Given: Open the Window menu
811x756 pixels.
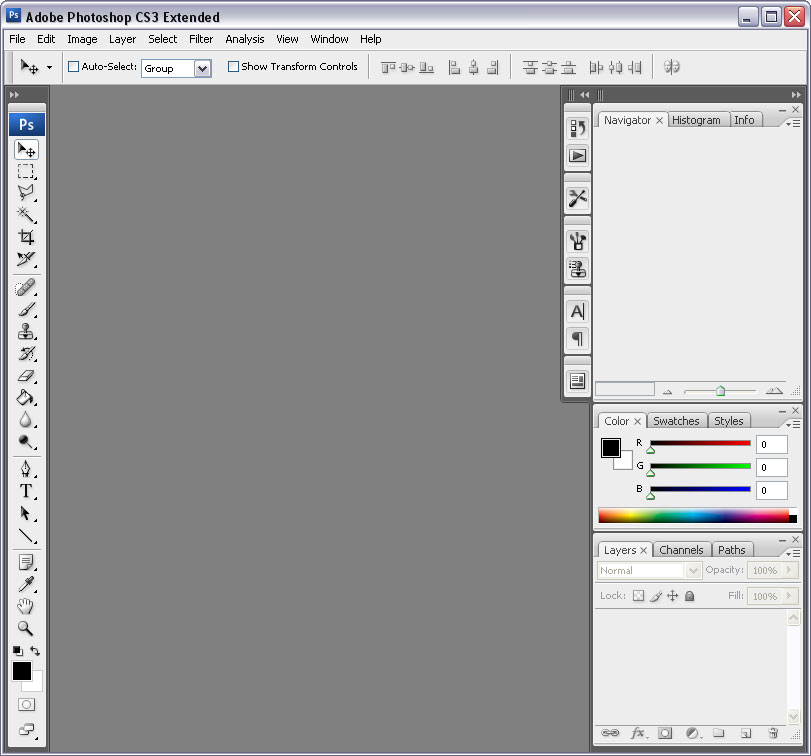Looking at the screenshot, I should [x=329, y=39].
